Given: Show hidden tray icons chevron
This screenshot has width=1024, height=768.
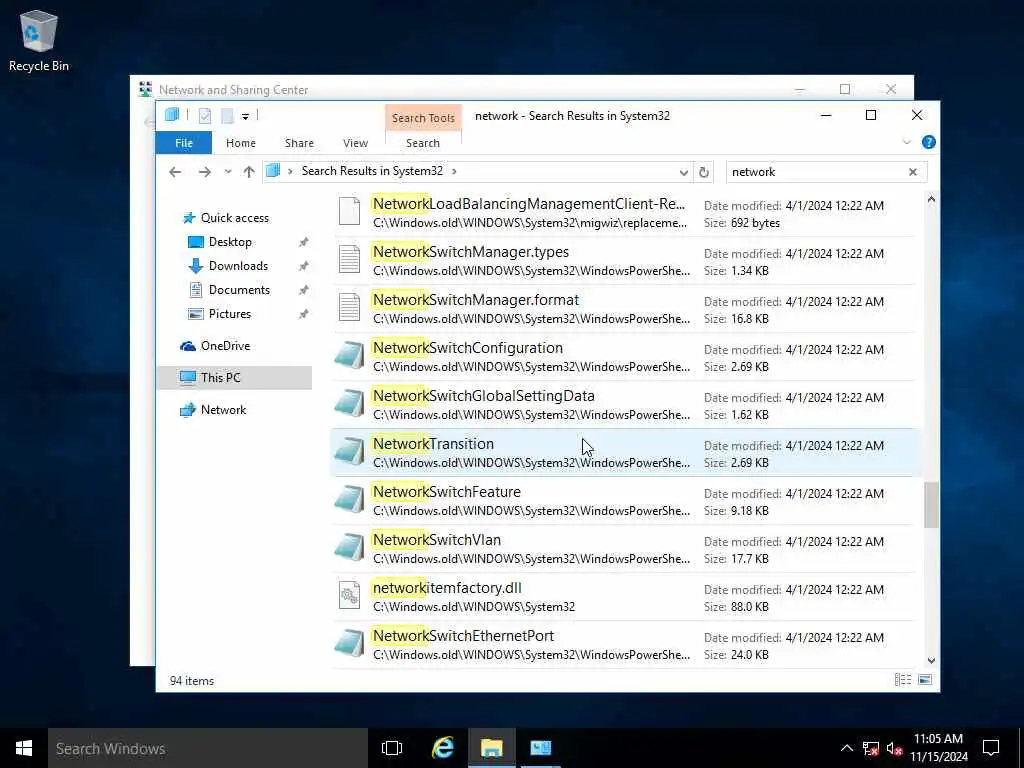Looking at the screenshot, I should pyautogui.click(x=846, y=748).
